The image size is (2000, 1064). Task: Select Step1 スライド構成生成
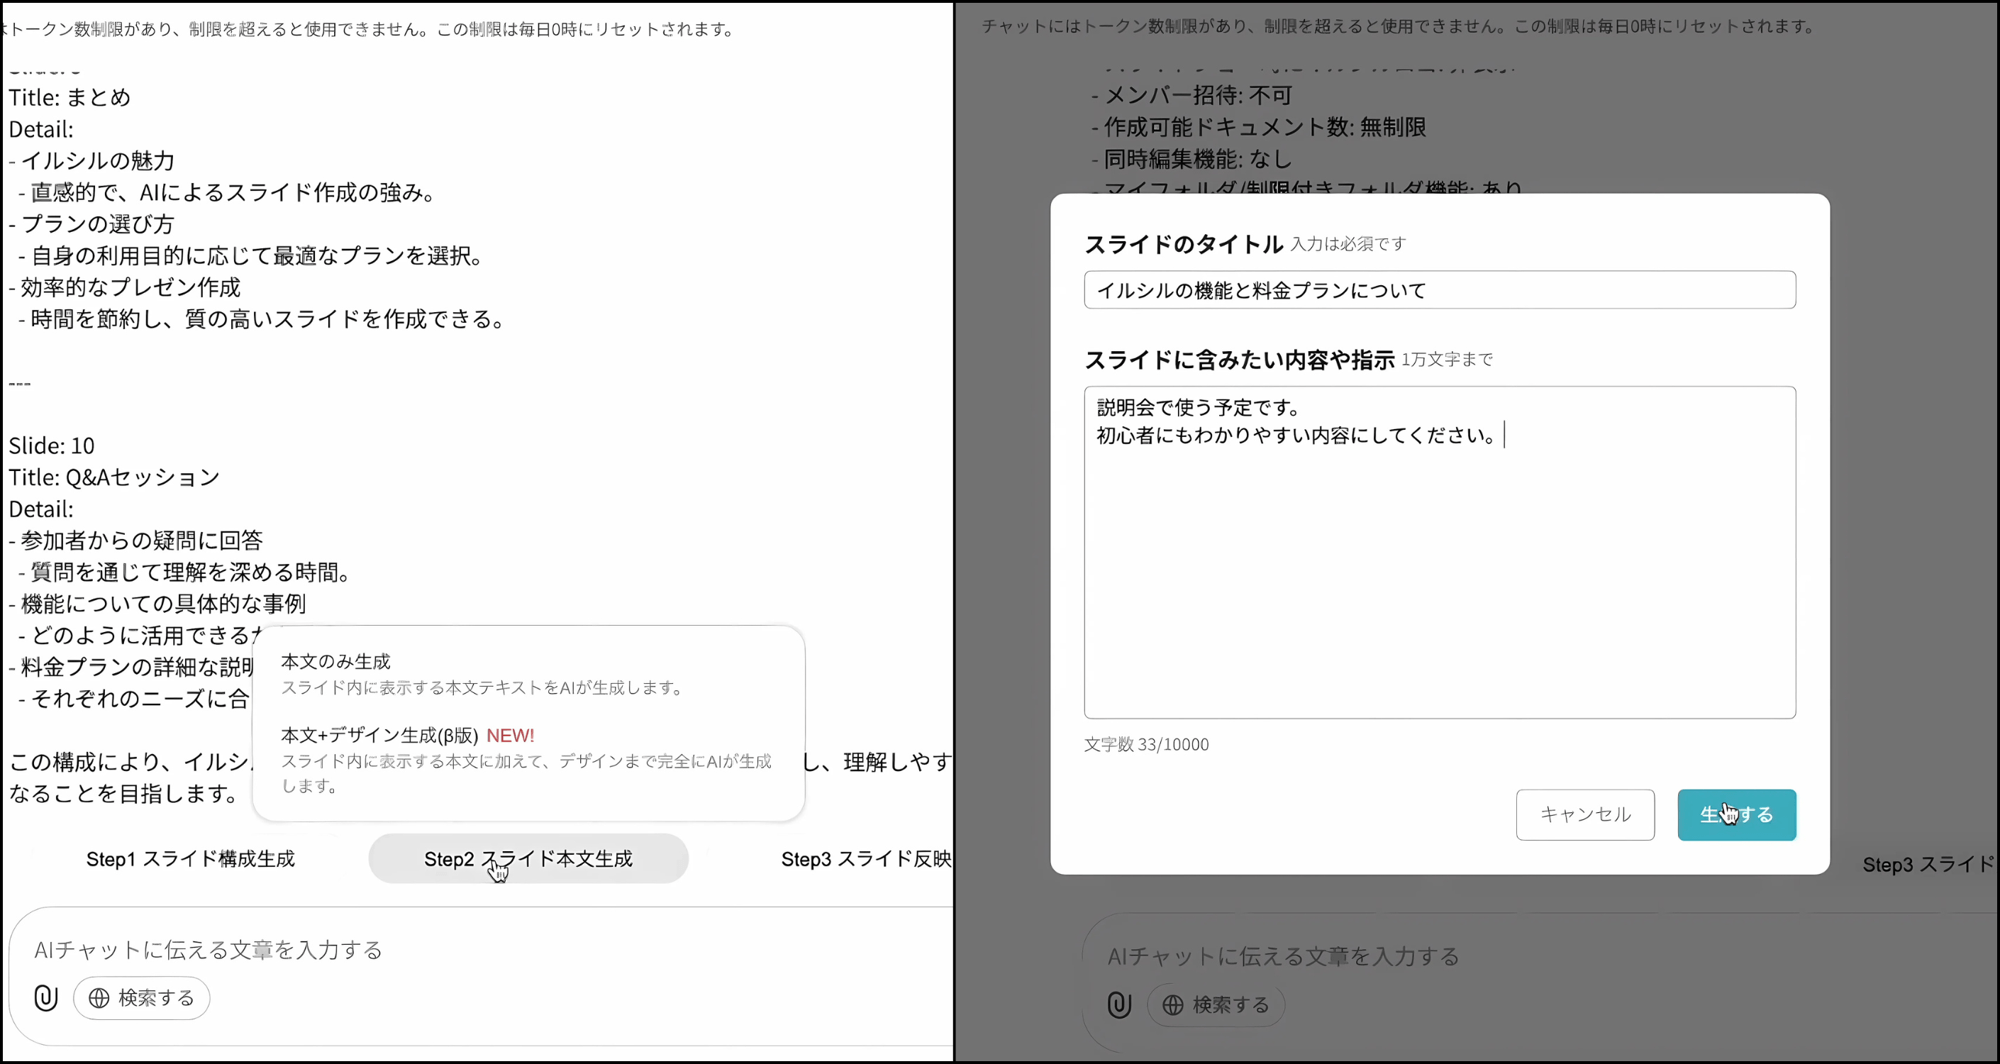(x=190, y=859)
